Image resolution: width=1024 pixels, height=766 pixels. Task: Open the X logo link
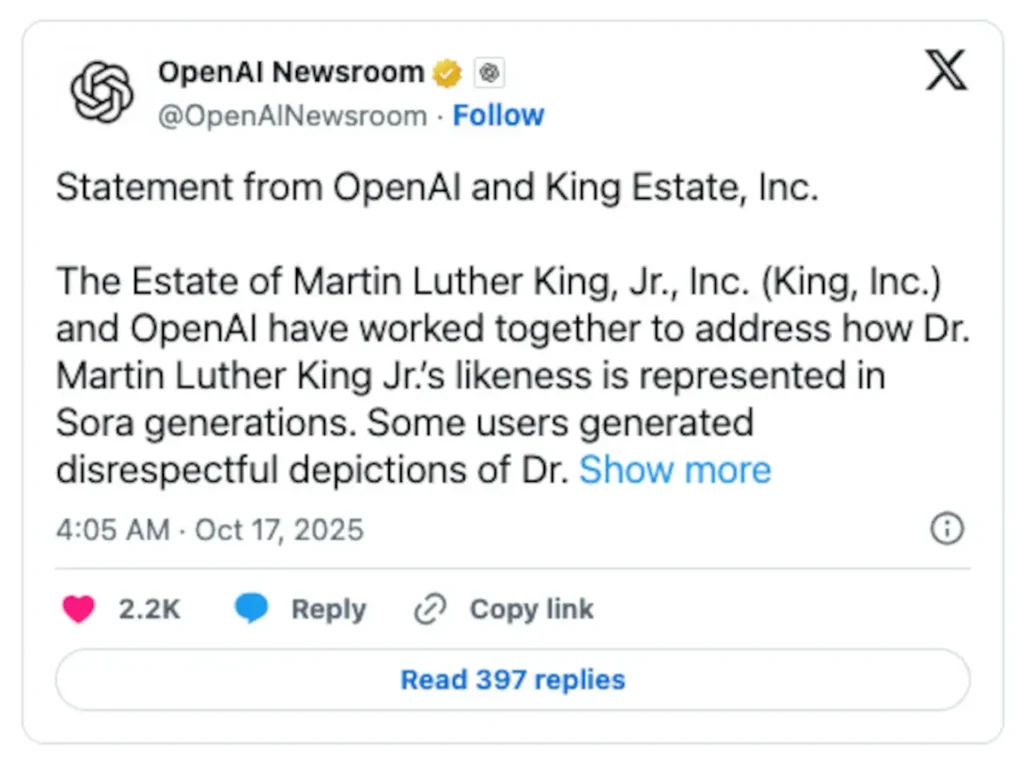(x=945, y=72)
